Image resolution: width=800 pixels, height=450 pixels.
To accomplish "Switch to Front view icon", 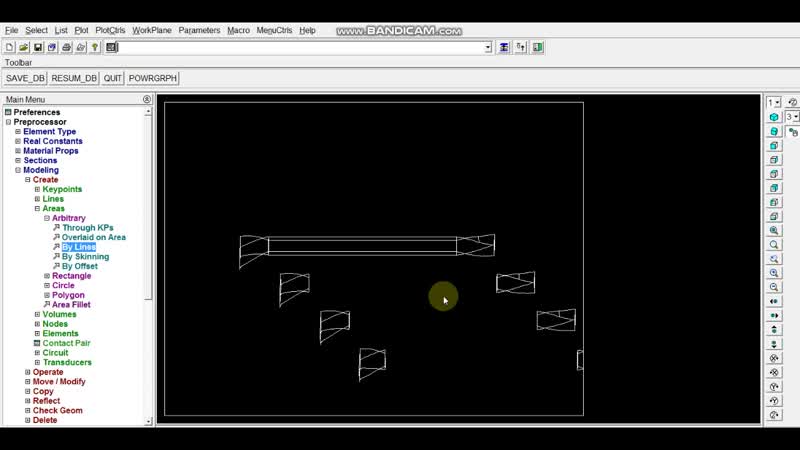I will tap(774, 146).
